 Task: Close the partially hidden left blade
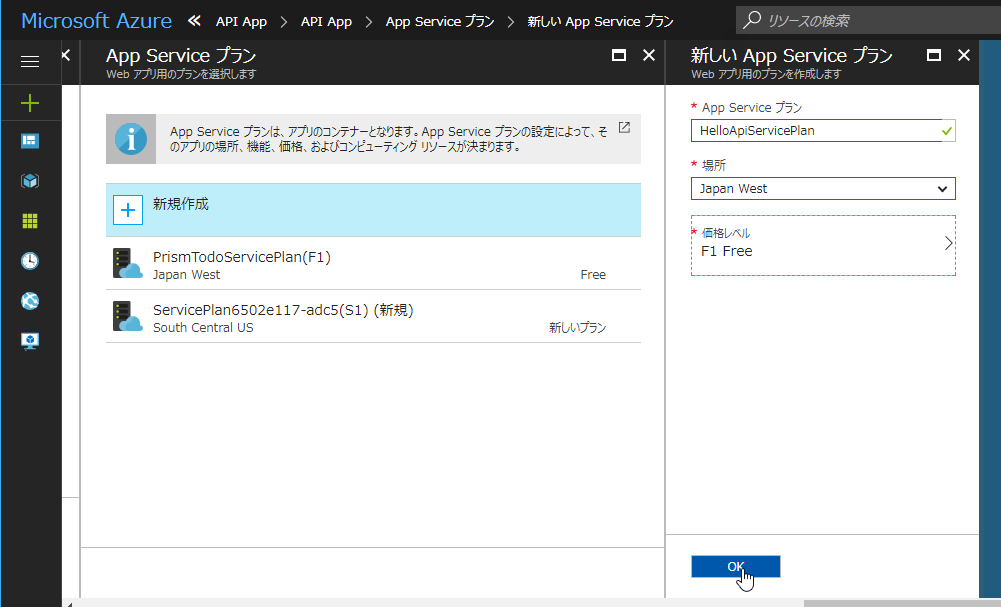tap(66, 56)
